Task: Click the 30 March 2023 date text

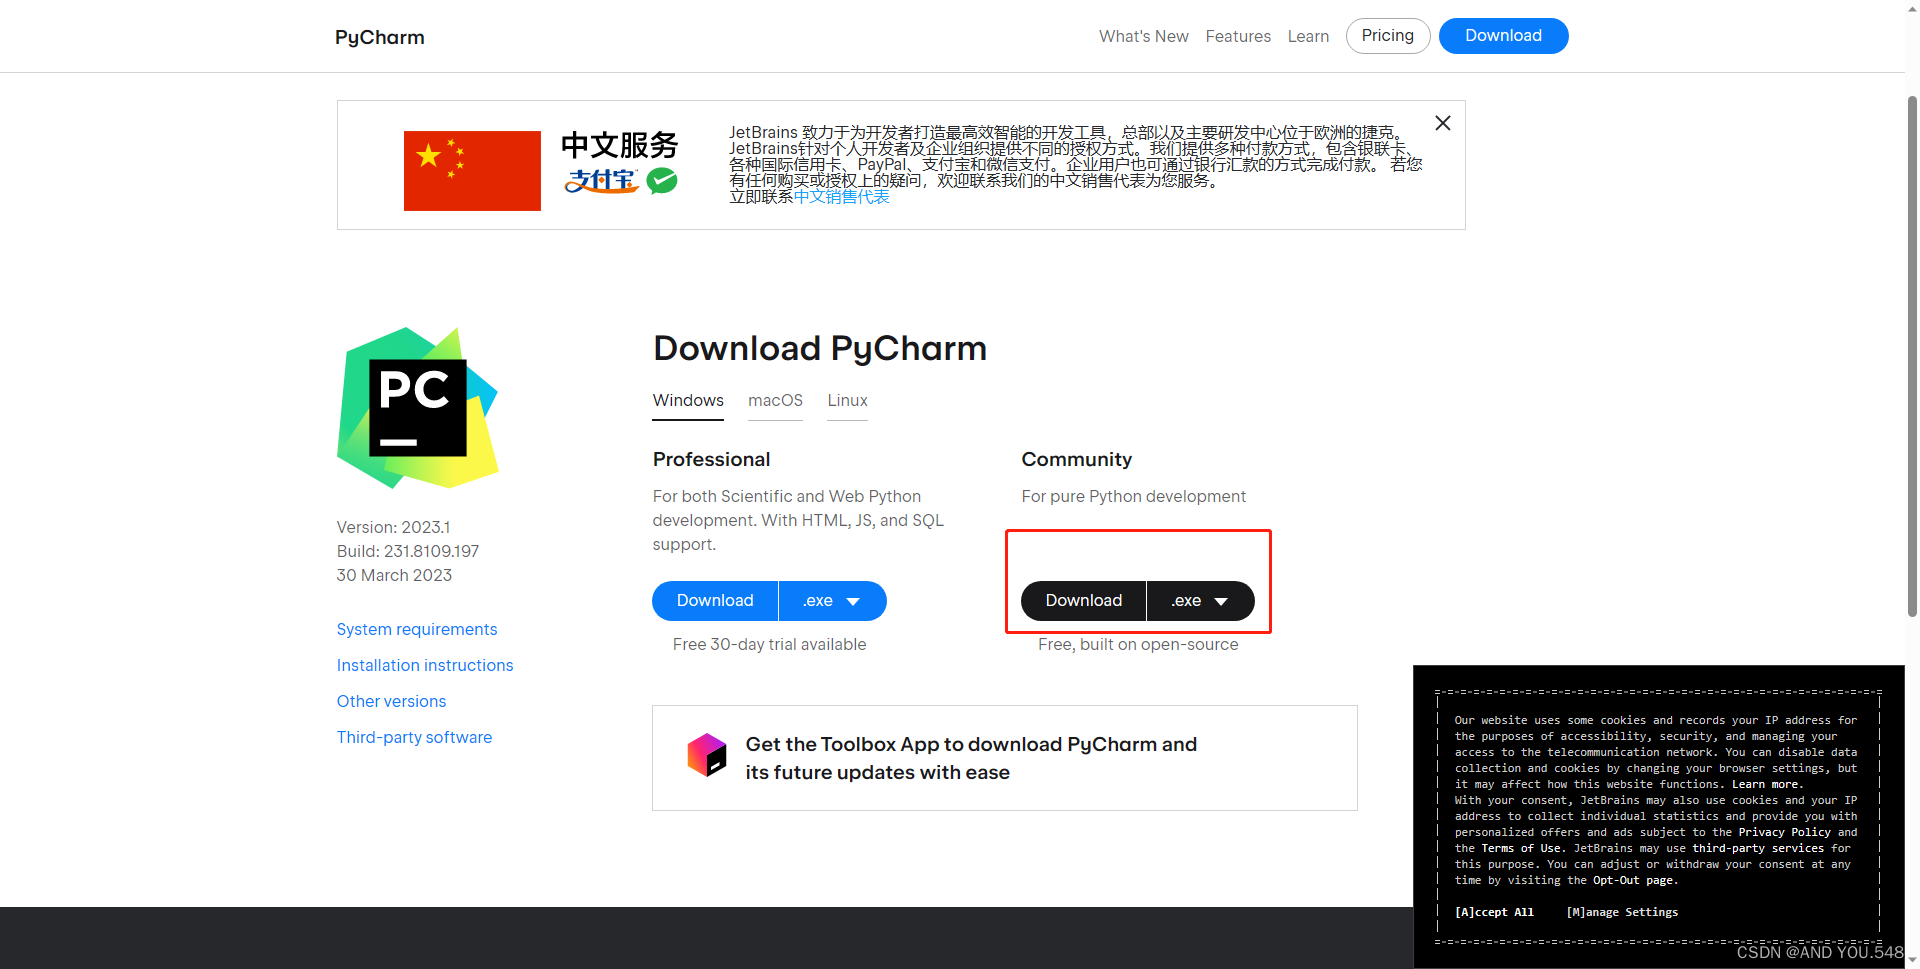Action: point(394,575)
